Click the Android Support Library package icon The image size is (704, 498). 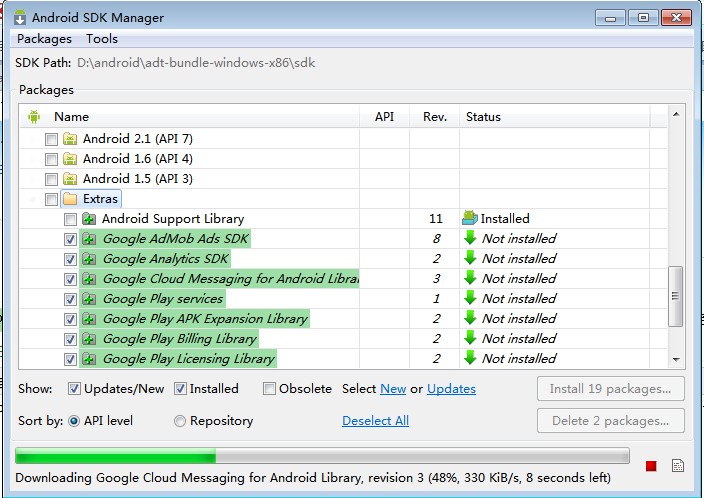89,219
